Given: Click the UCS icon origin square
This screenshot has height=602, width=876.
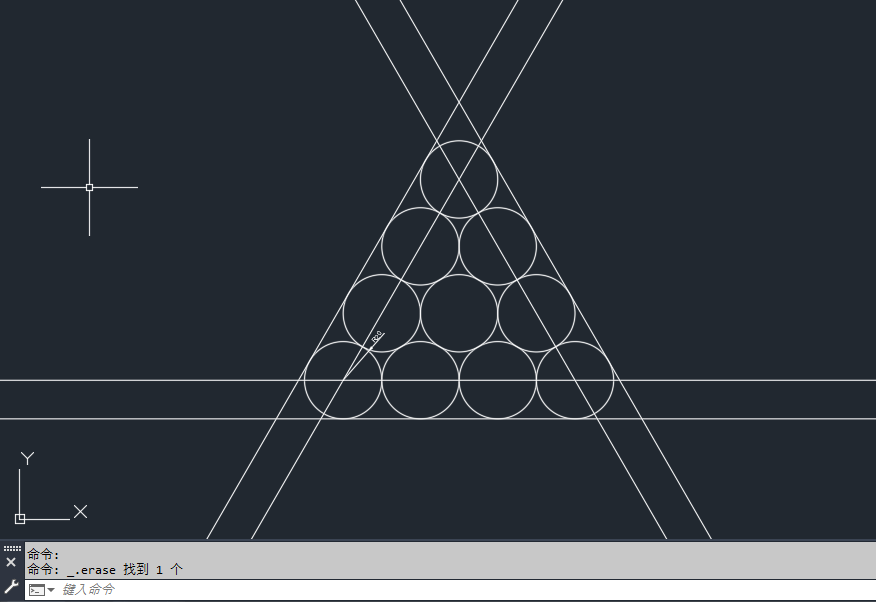Looking at the screenshot, I should [x=20, y=519].
